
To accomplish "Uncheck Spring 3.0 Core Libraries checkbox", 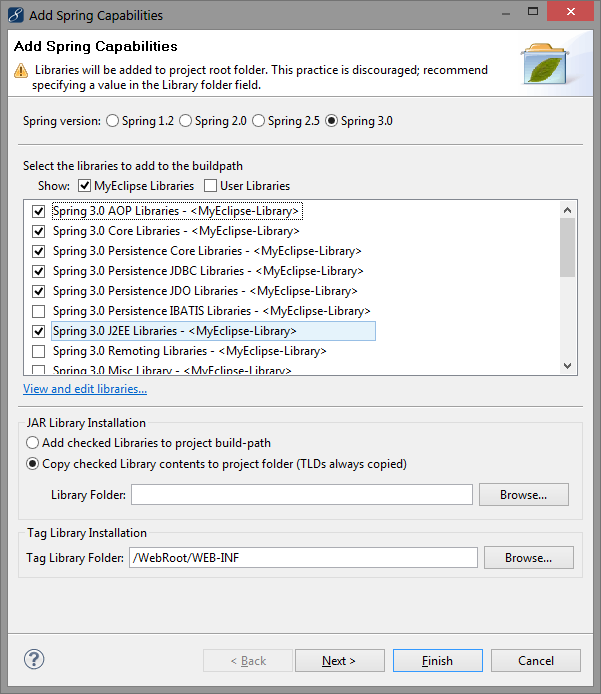I will (39, 231).
